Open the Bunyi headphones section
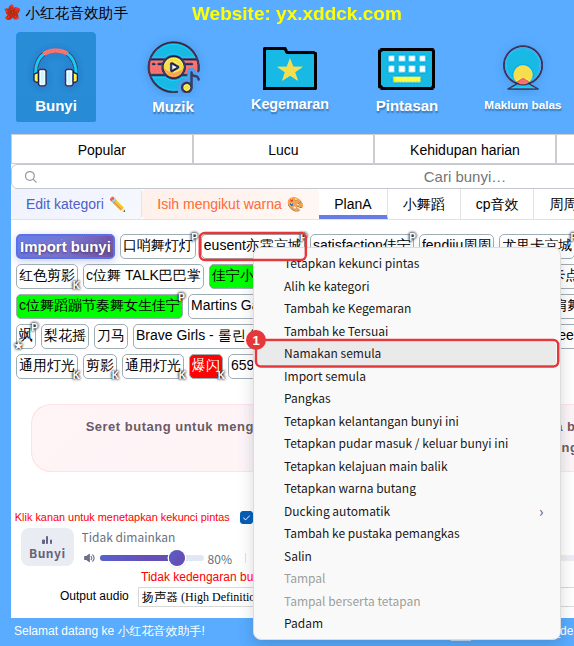Viewport: 574px width, 646px height. (x=56, y=77)
